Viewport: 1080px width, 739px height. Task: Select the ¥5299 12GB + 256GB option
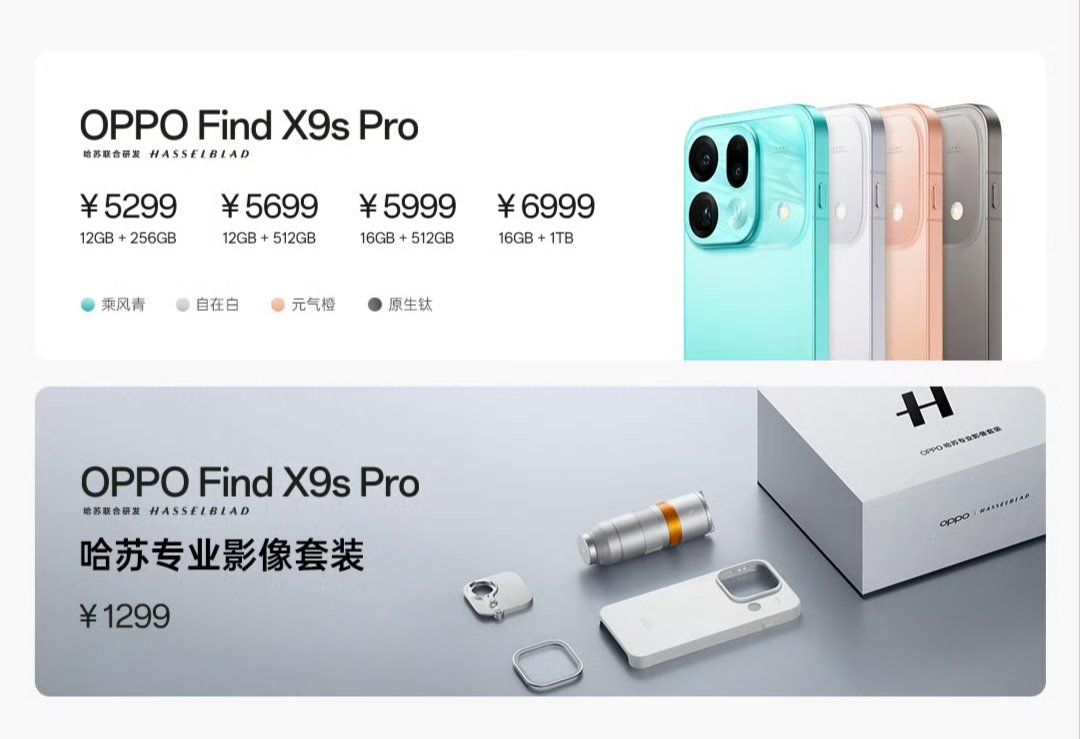point(128,218)
